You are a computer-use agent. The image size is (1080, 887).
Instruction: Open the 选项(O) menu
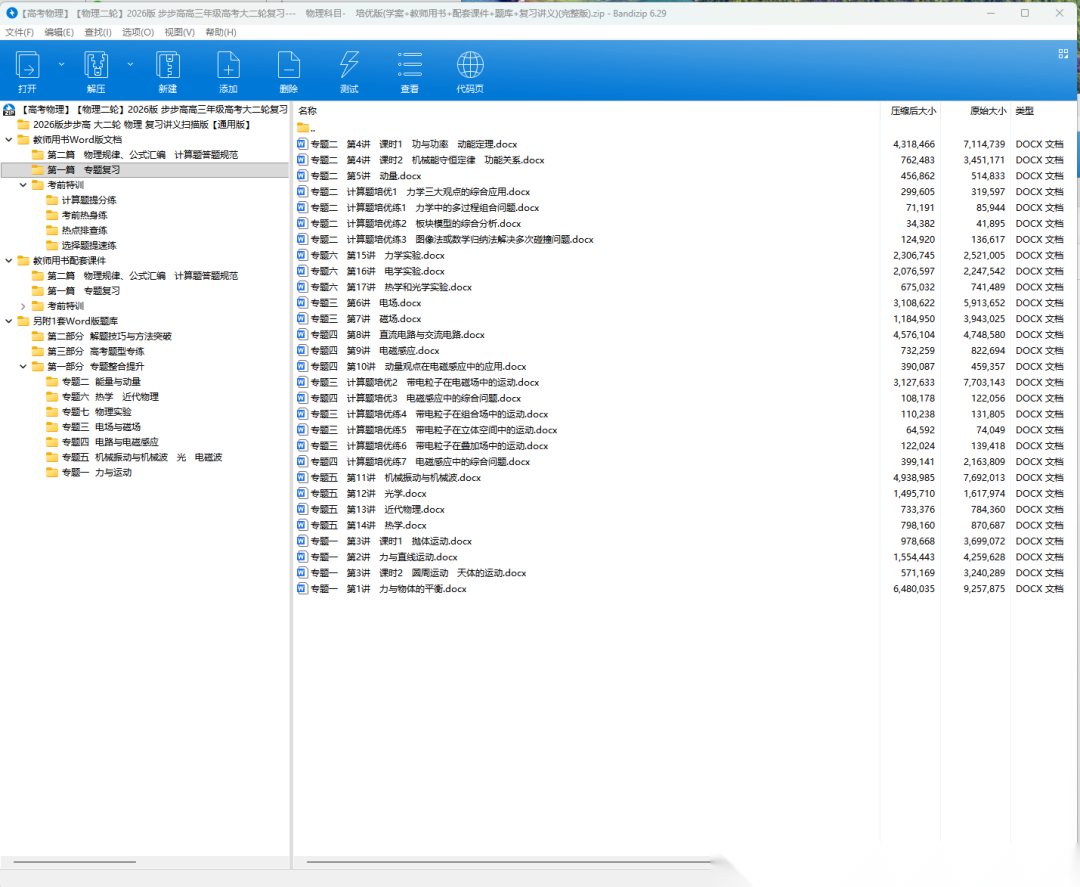coord(138,32)
